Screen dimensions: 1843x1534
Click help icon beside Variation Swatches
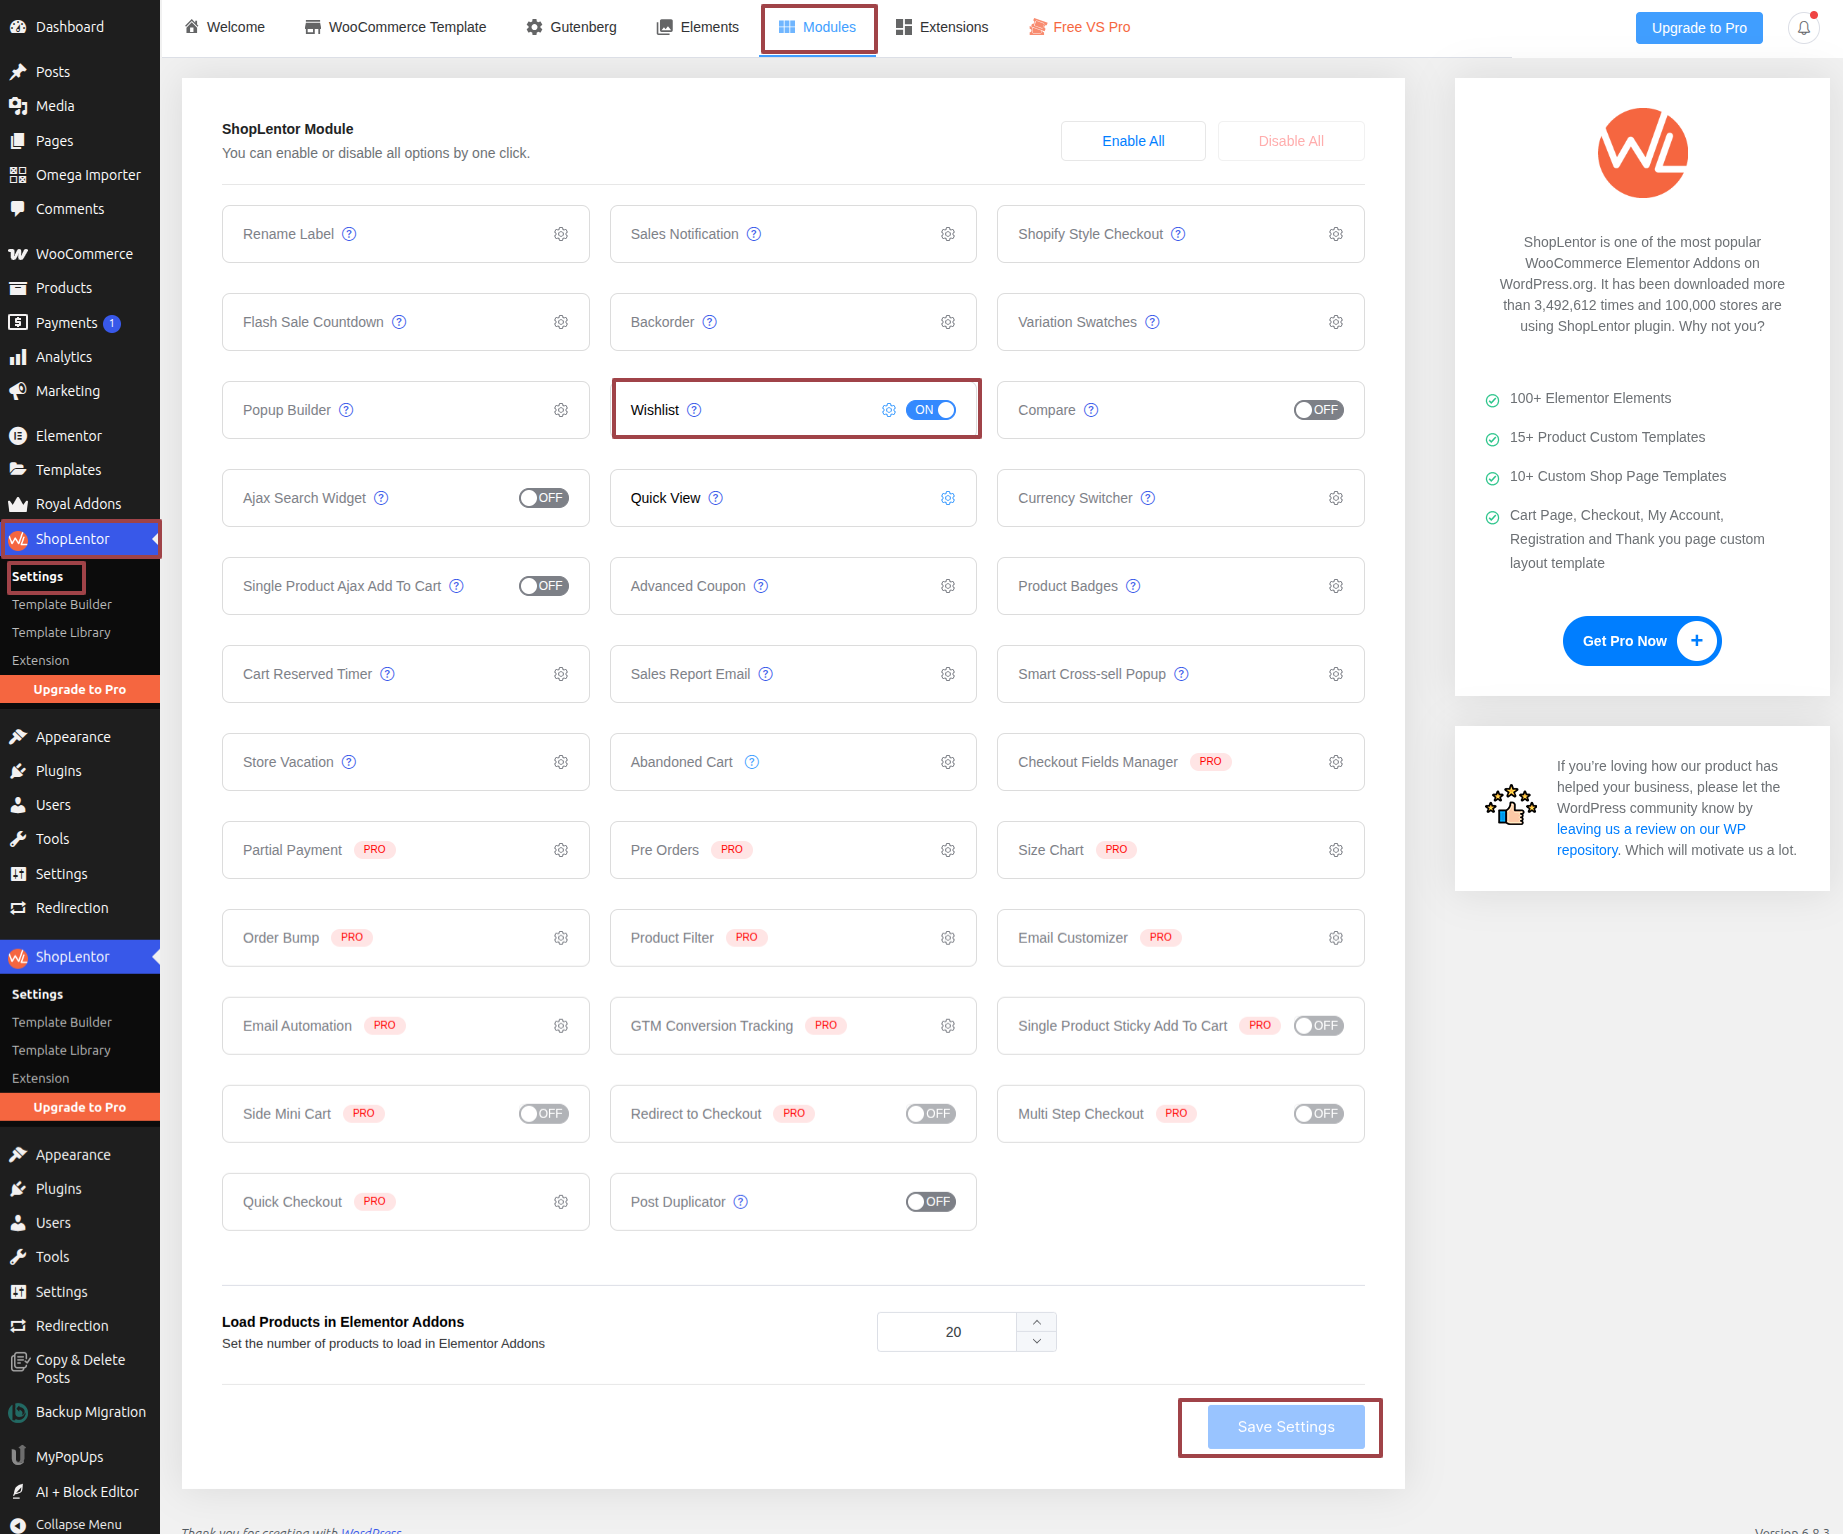point(1152,322)
